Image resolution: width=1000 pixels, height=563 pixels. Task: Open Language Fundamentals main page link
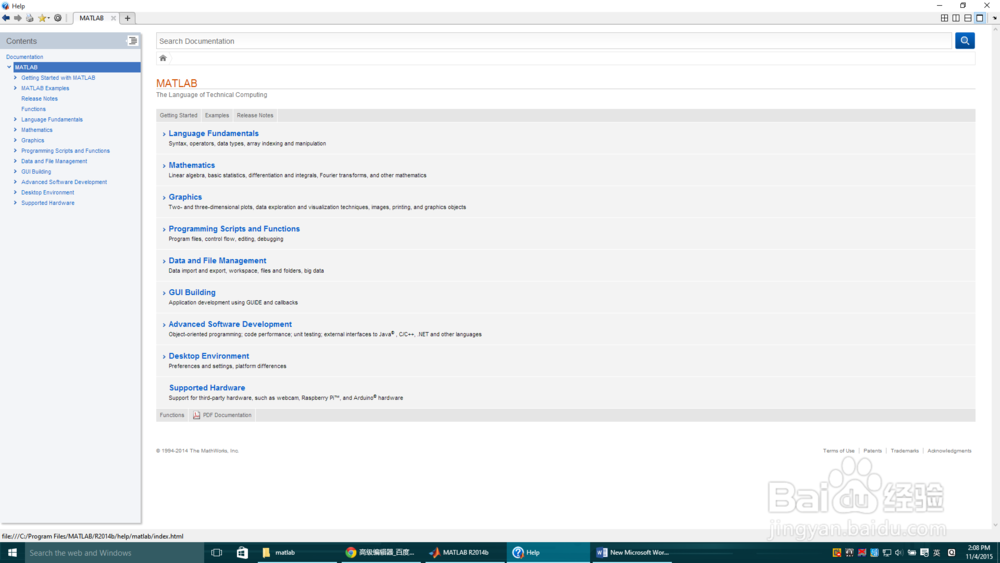tap(214, 133)
